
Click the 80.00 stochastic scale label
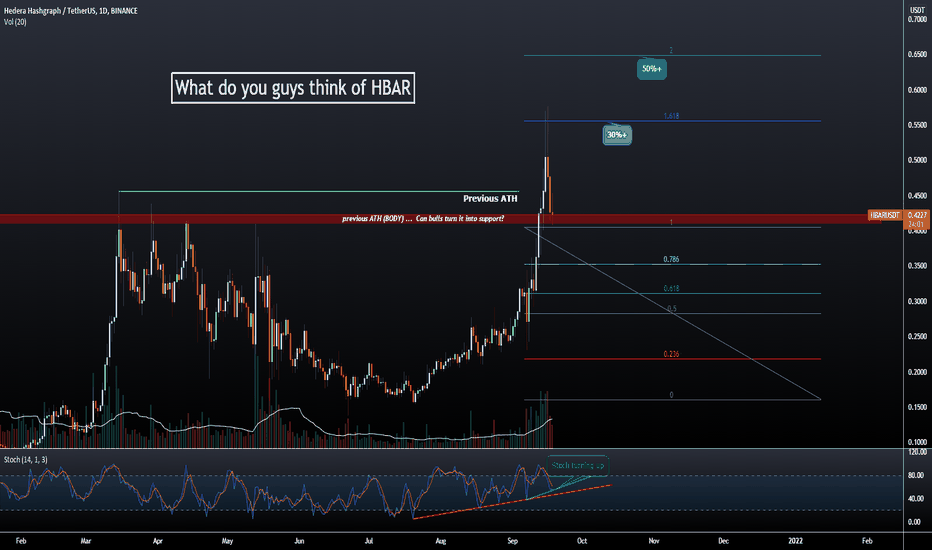coord(917,475)
